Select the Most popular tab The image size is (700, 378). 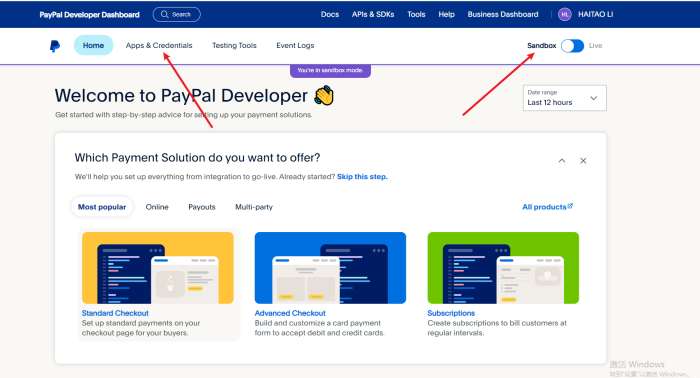[102, 207]
